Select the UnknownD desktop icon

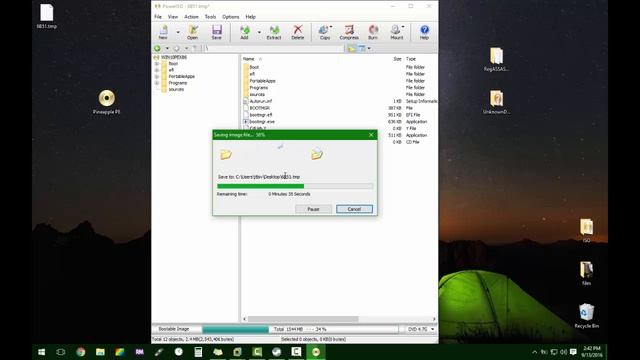point(496,102)
